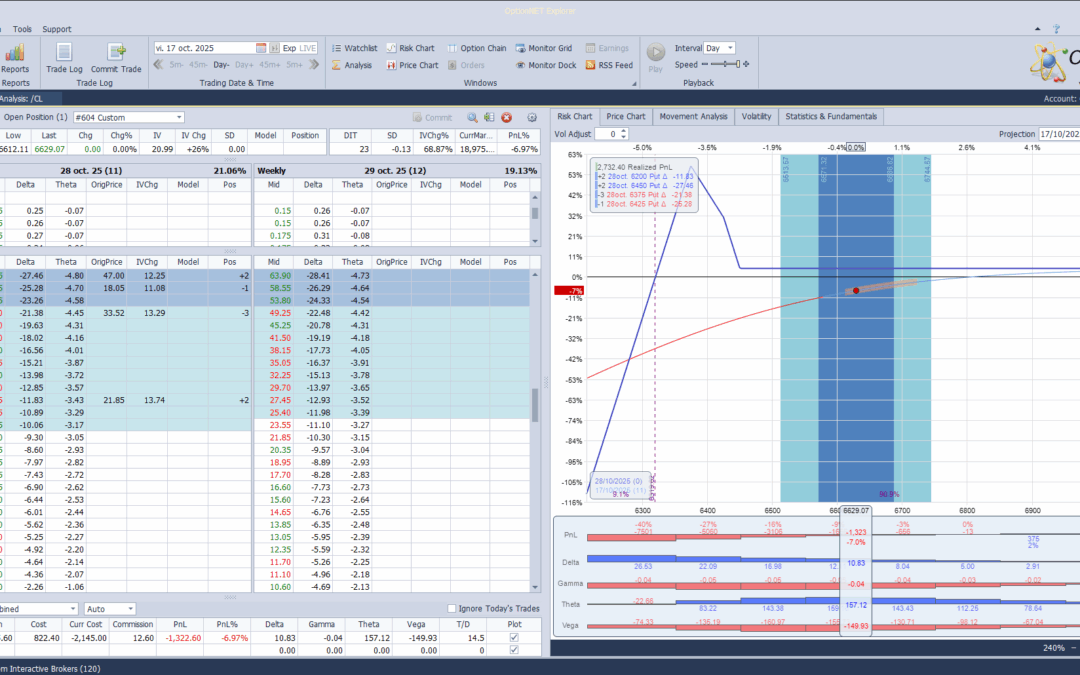Click the Commit Trade ribbon icon
This screenshot has height=675, width=1080.
tap(116, 58)
